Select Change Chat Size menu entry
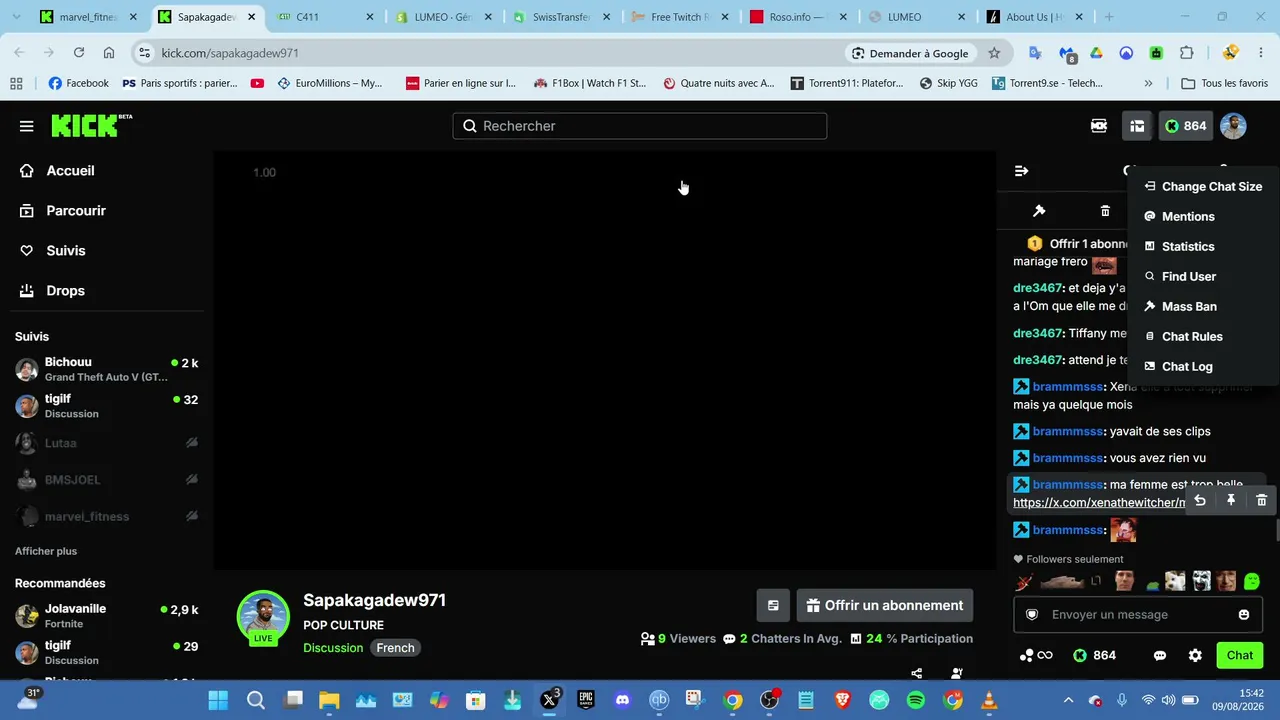 (x=1203, y=187)
